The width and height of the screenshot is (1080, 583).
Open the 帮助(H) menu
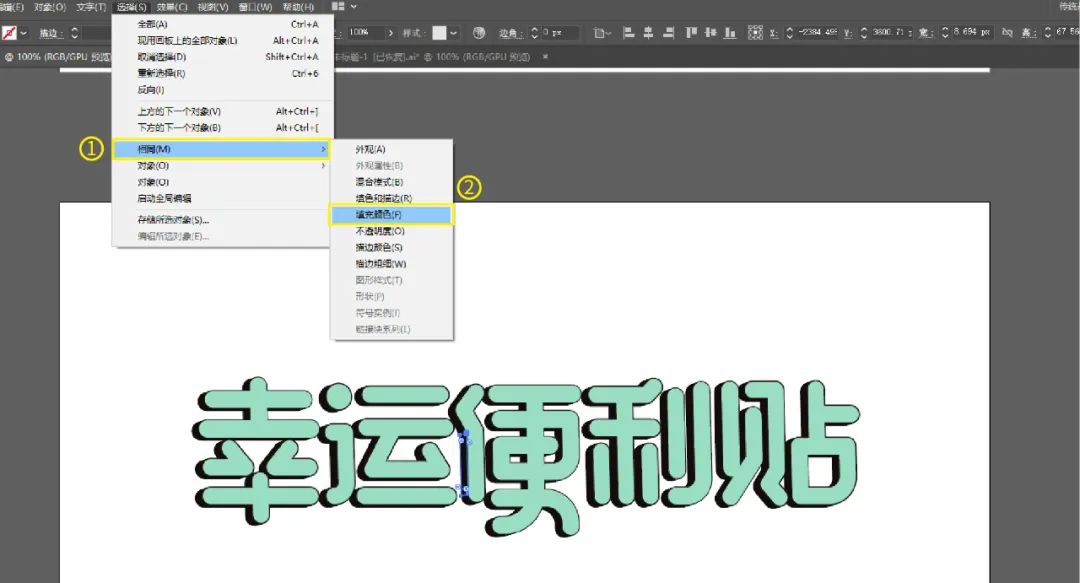[298, 7]
